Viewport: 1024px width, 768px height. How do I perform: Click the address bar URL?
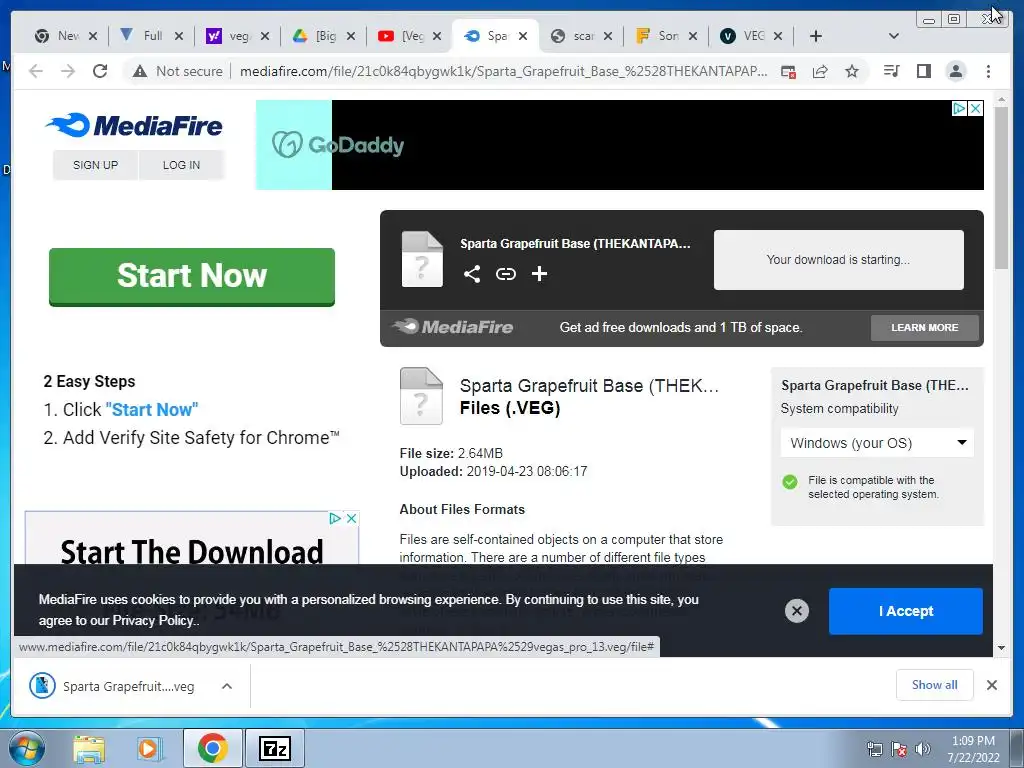pyautogui.click(x=503, y=71)
